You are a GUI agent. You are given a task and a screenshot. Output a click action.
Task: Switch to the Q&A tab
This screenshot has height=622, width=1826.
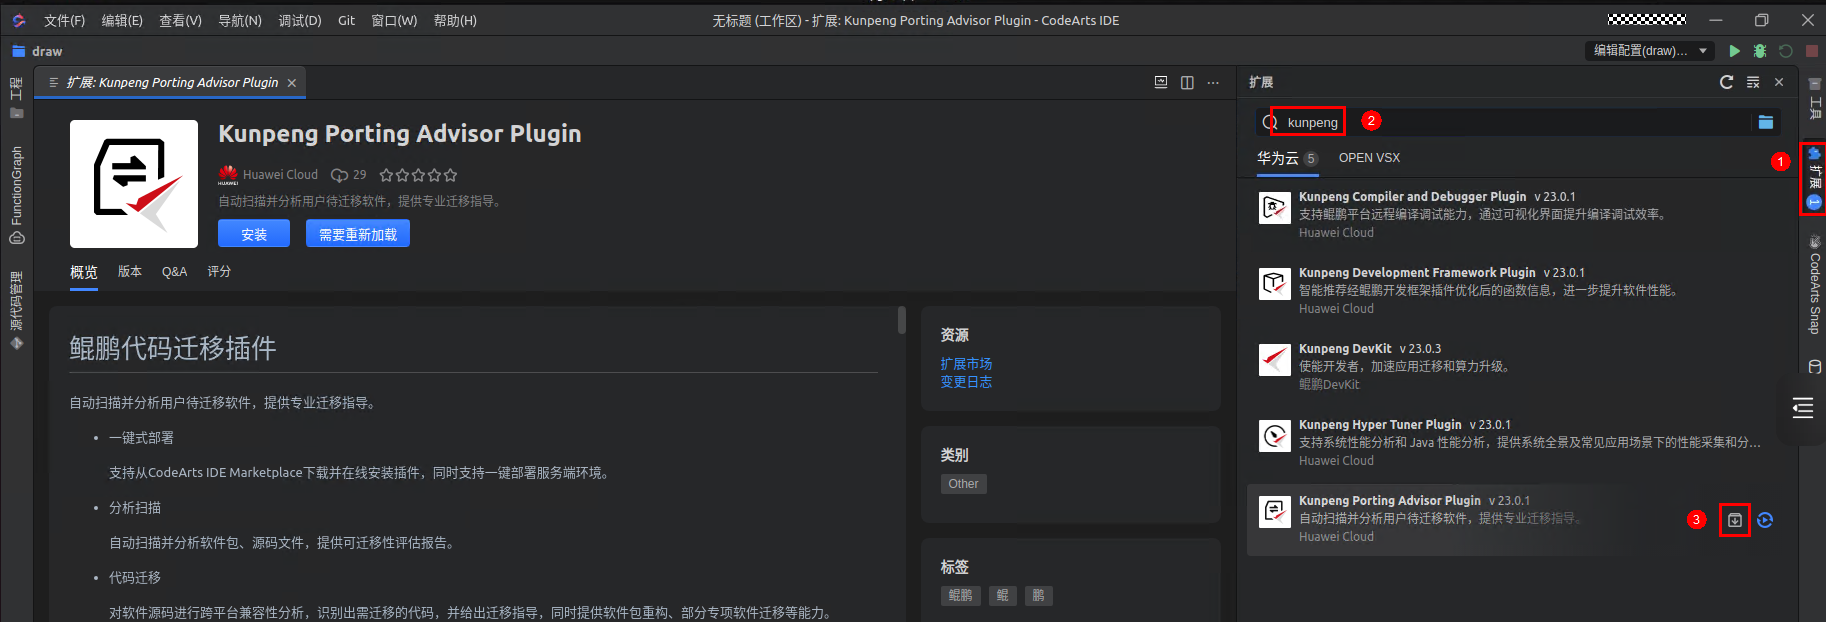175,272
